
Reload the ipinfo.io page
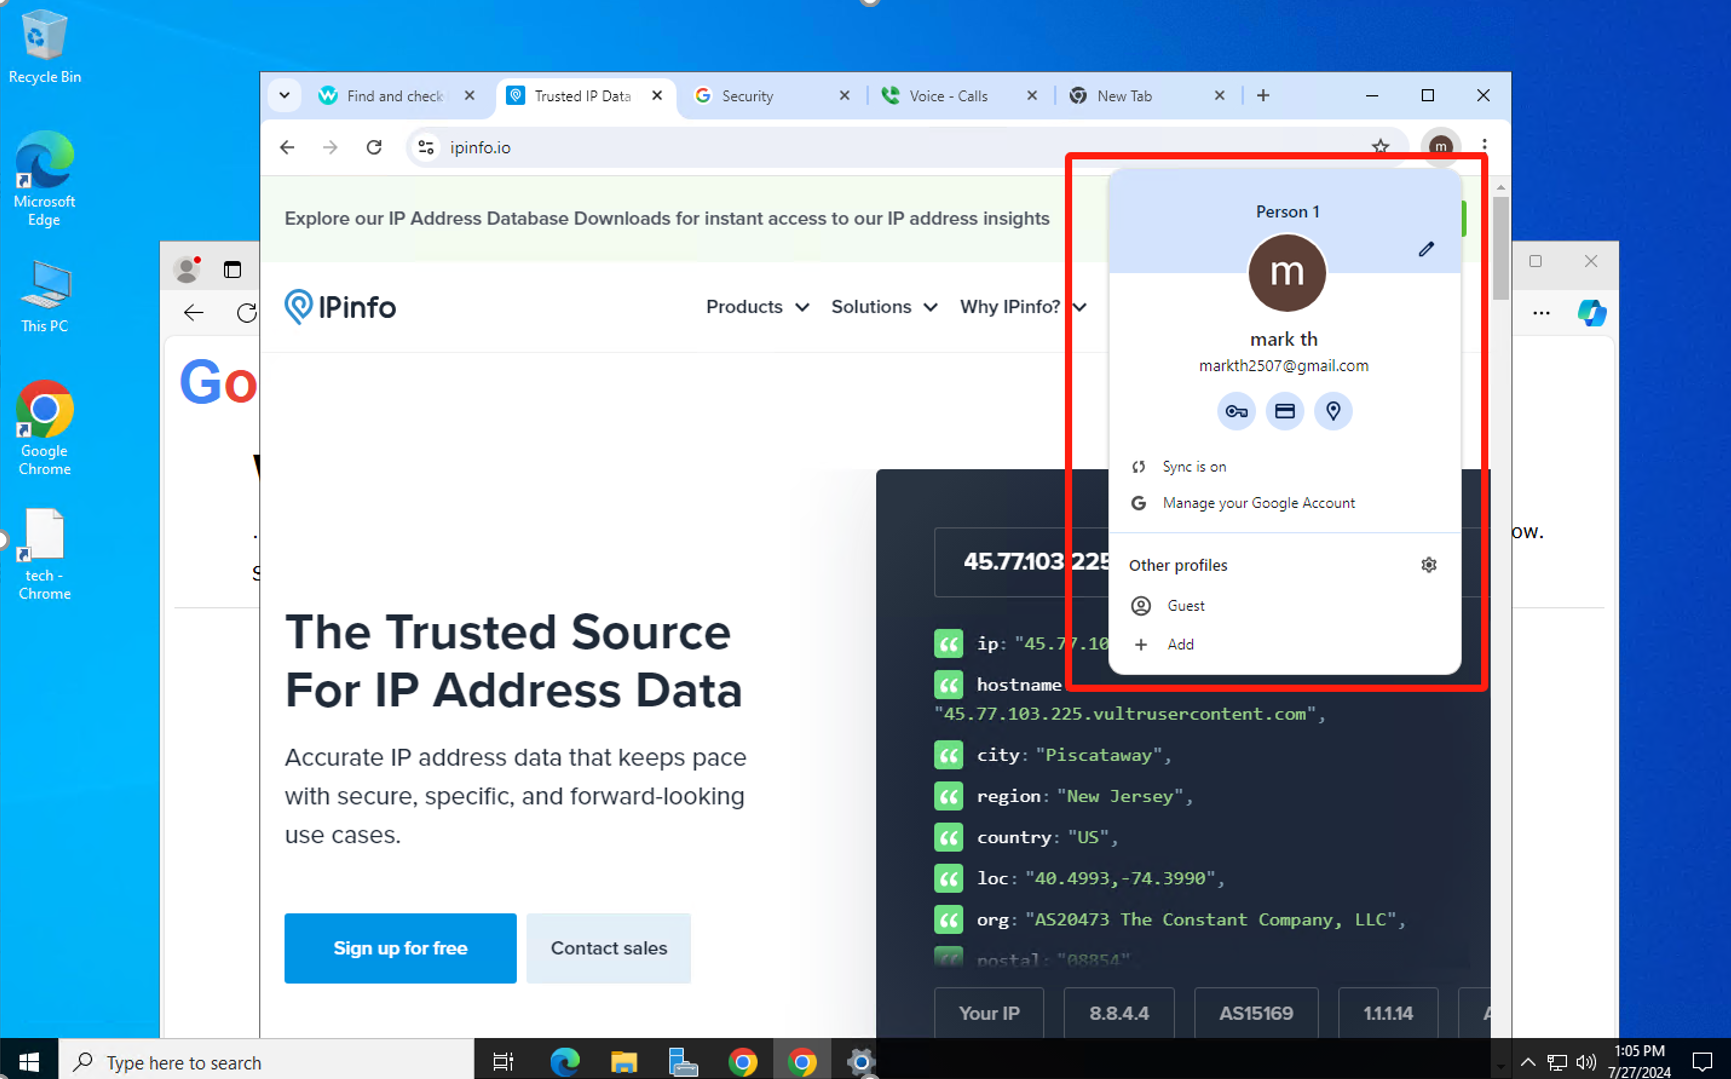pos(374,148)
